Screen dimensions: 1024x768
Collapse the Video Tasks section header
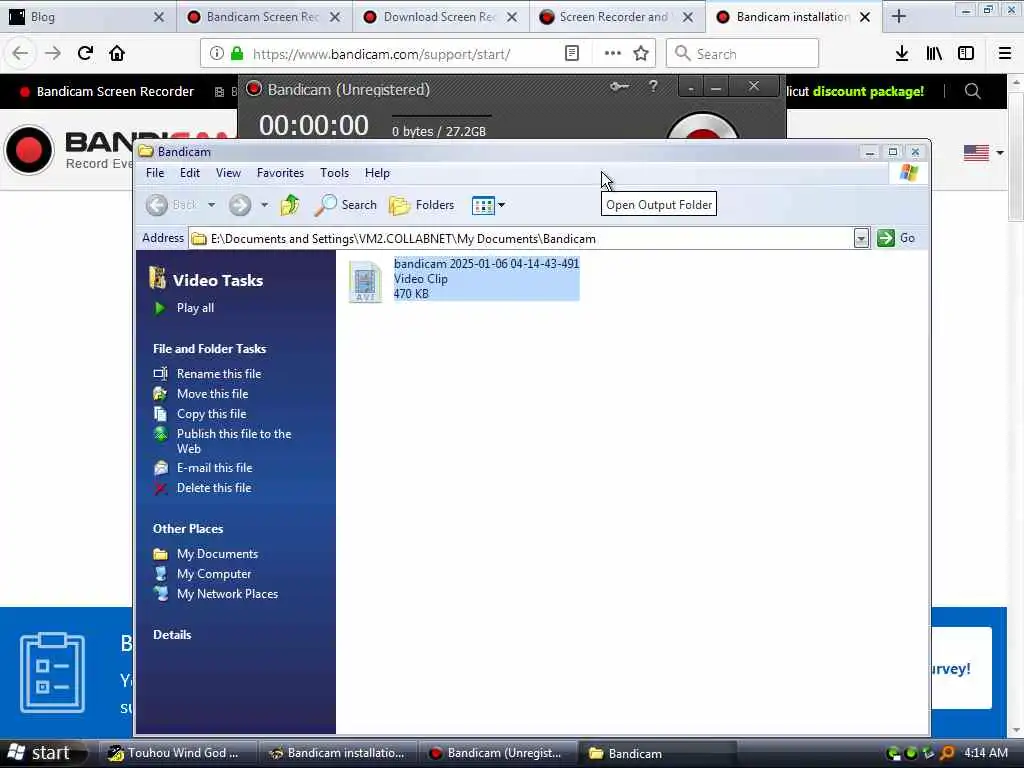(218, 281)
